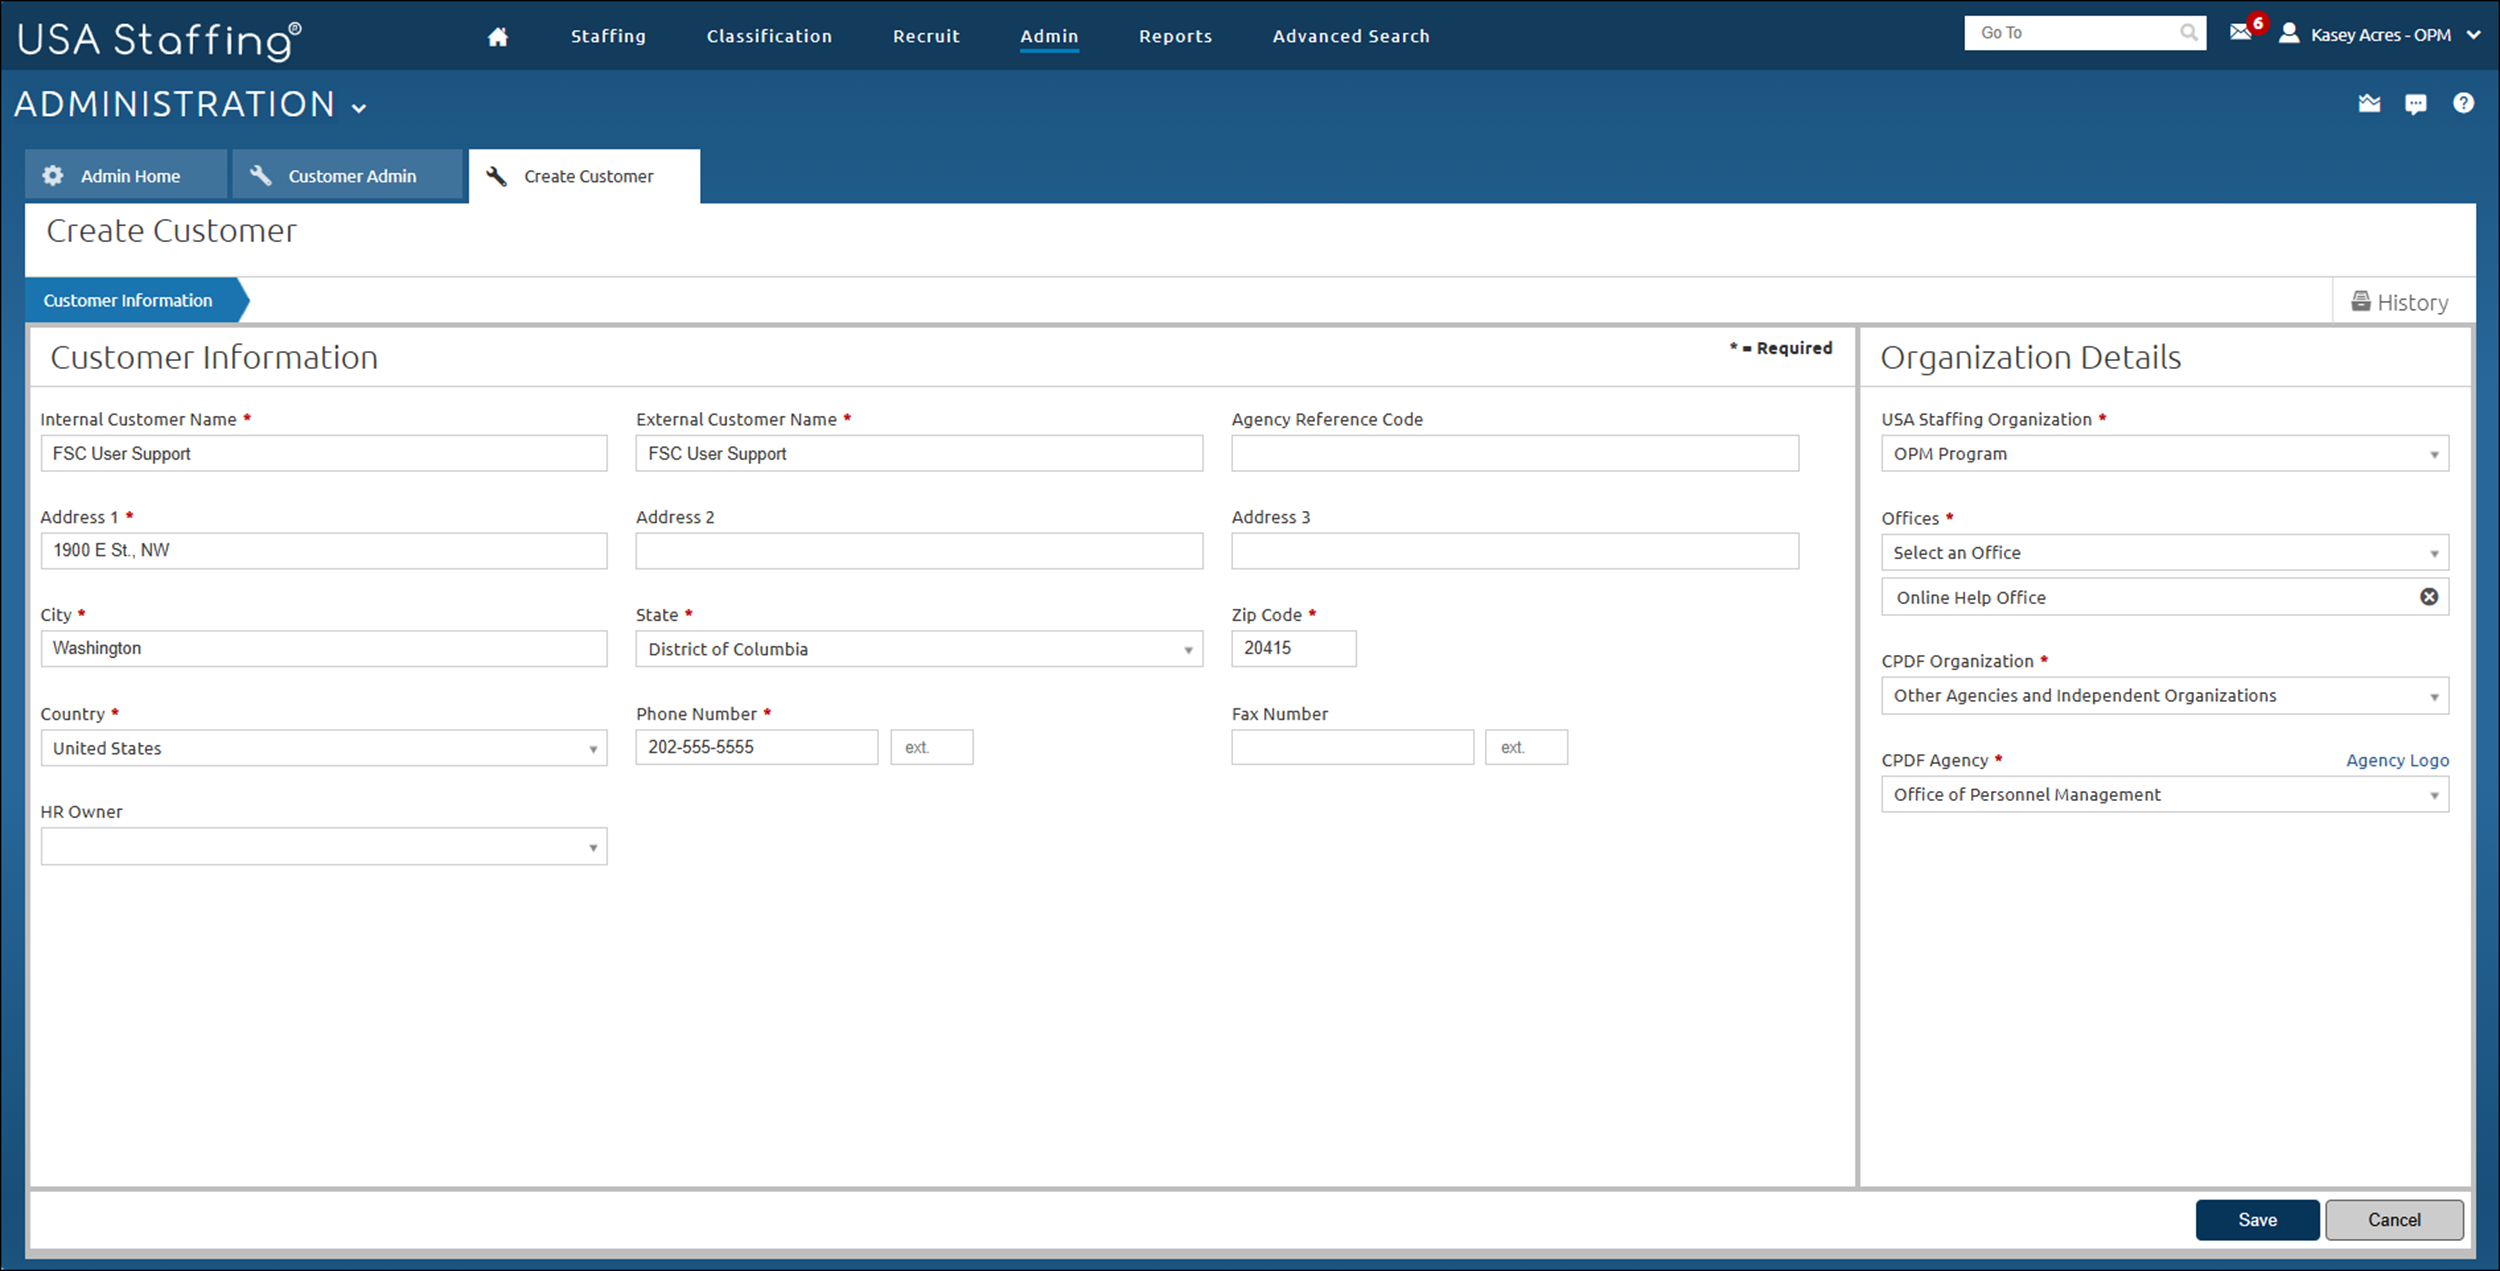Viewport: 2500px width, 1271px height.
Task: Click the Organization Details heading text
Action: 2030,357
